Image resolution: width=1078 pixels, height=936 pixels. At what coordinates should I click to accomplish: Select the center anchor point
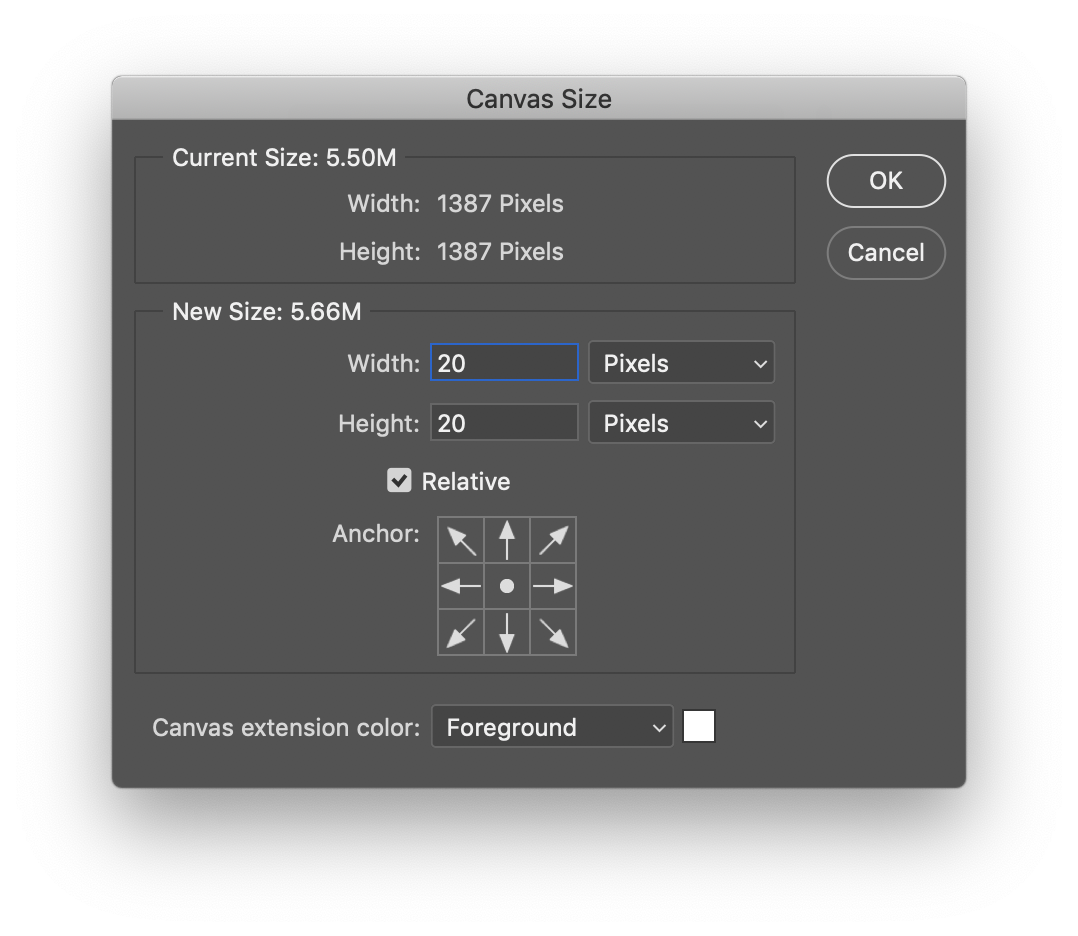pos(507,585)
